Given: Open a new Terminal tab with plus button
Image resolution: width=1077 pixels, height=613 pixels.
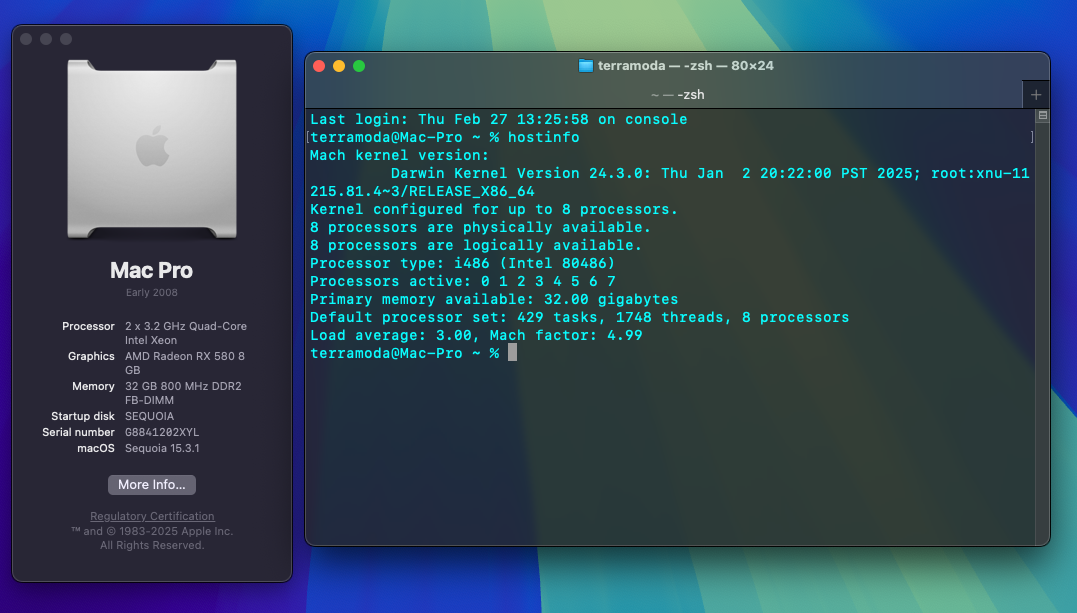Looking at the screenshot, I should 1036,95.
